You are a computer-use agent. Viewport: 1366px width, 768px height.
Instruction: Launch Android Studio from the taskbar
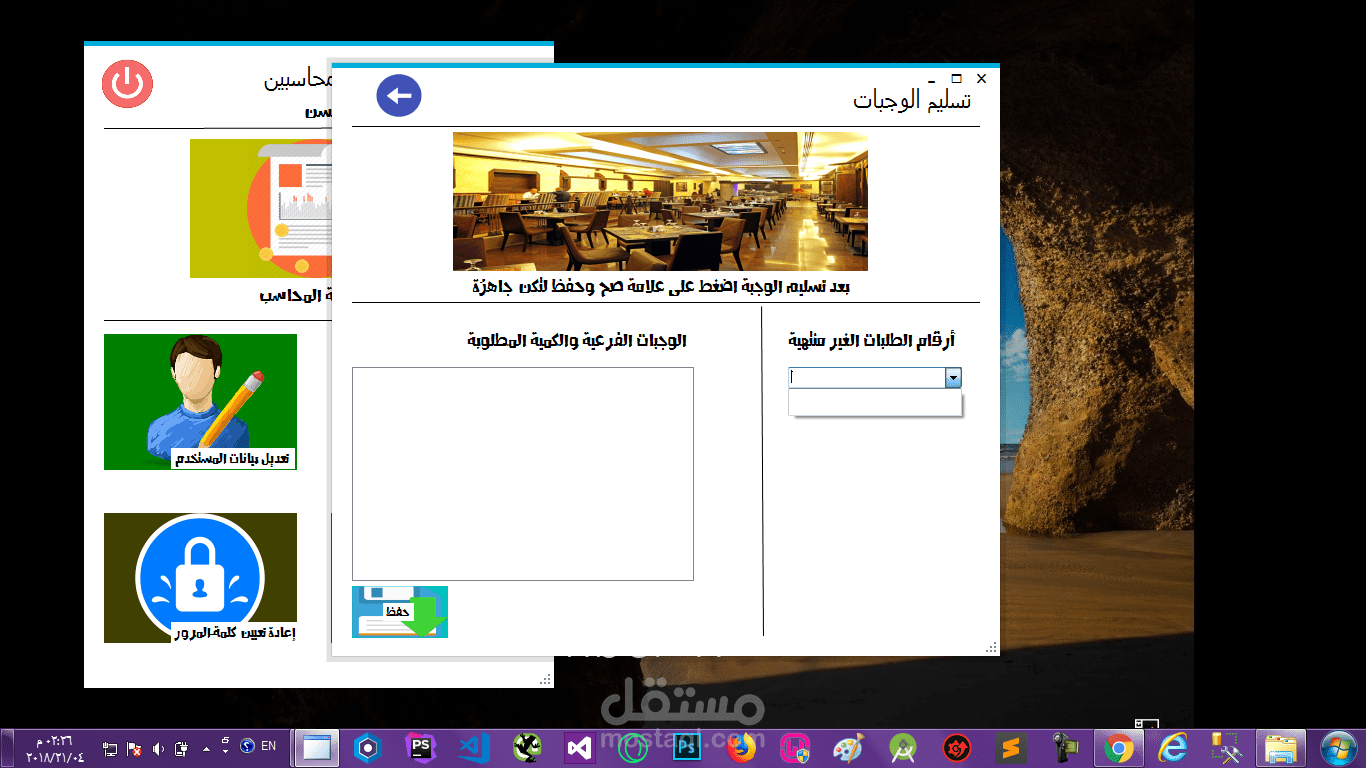tap(903, 747)
